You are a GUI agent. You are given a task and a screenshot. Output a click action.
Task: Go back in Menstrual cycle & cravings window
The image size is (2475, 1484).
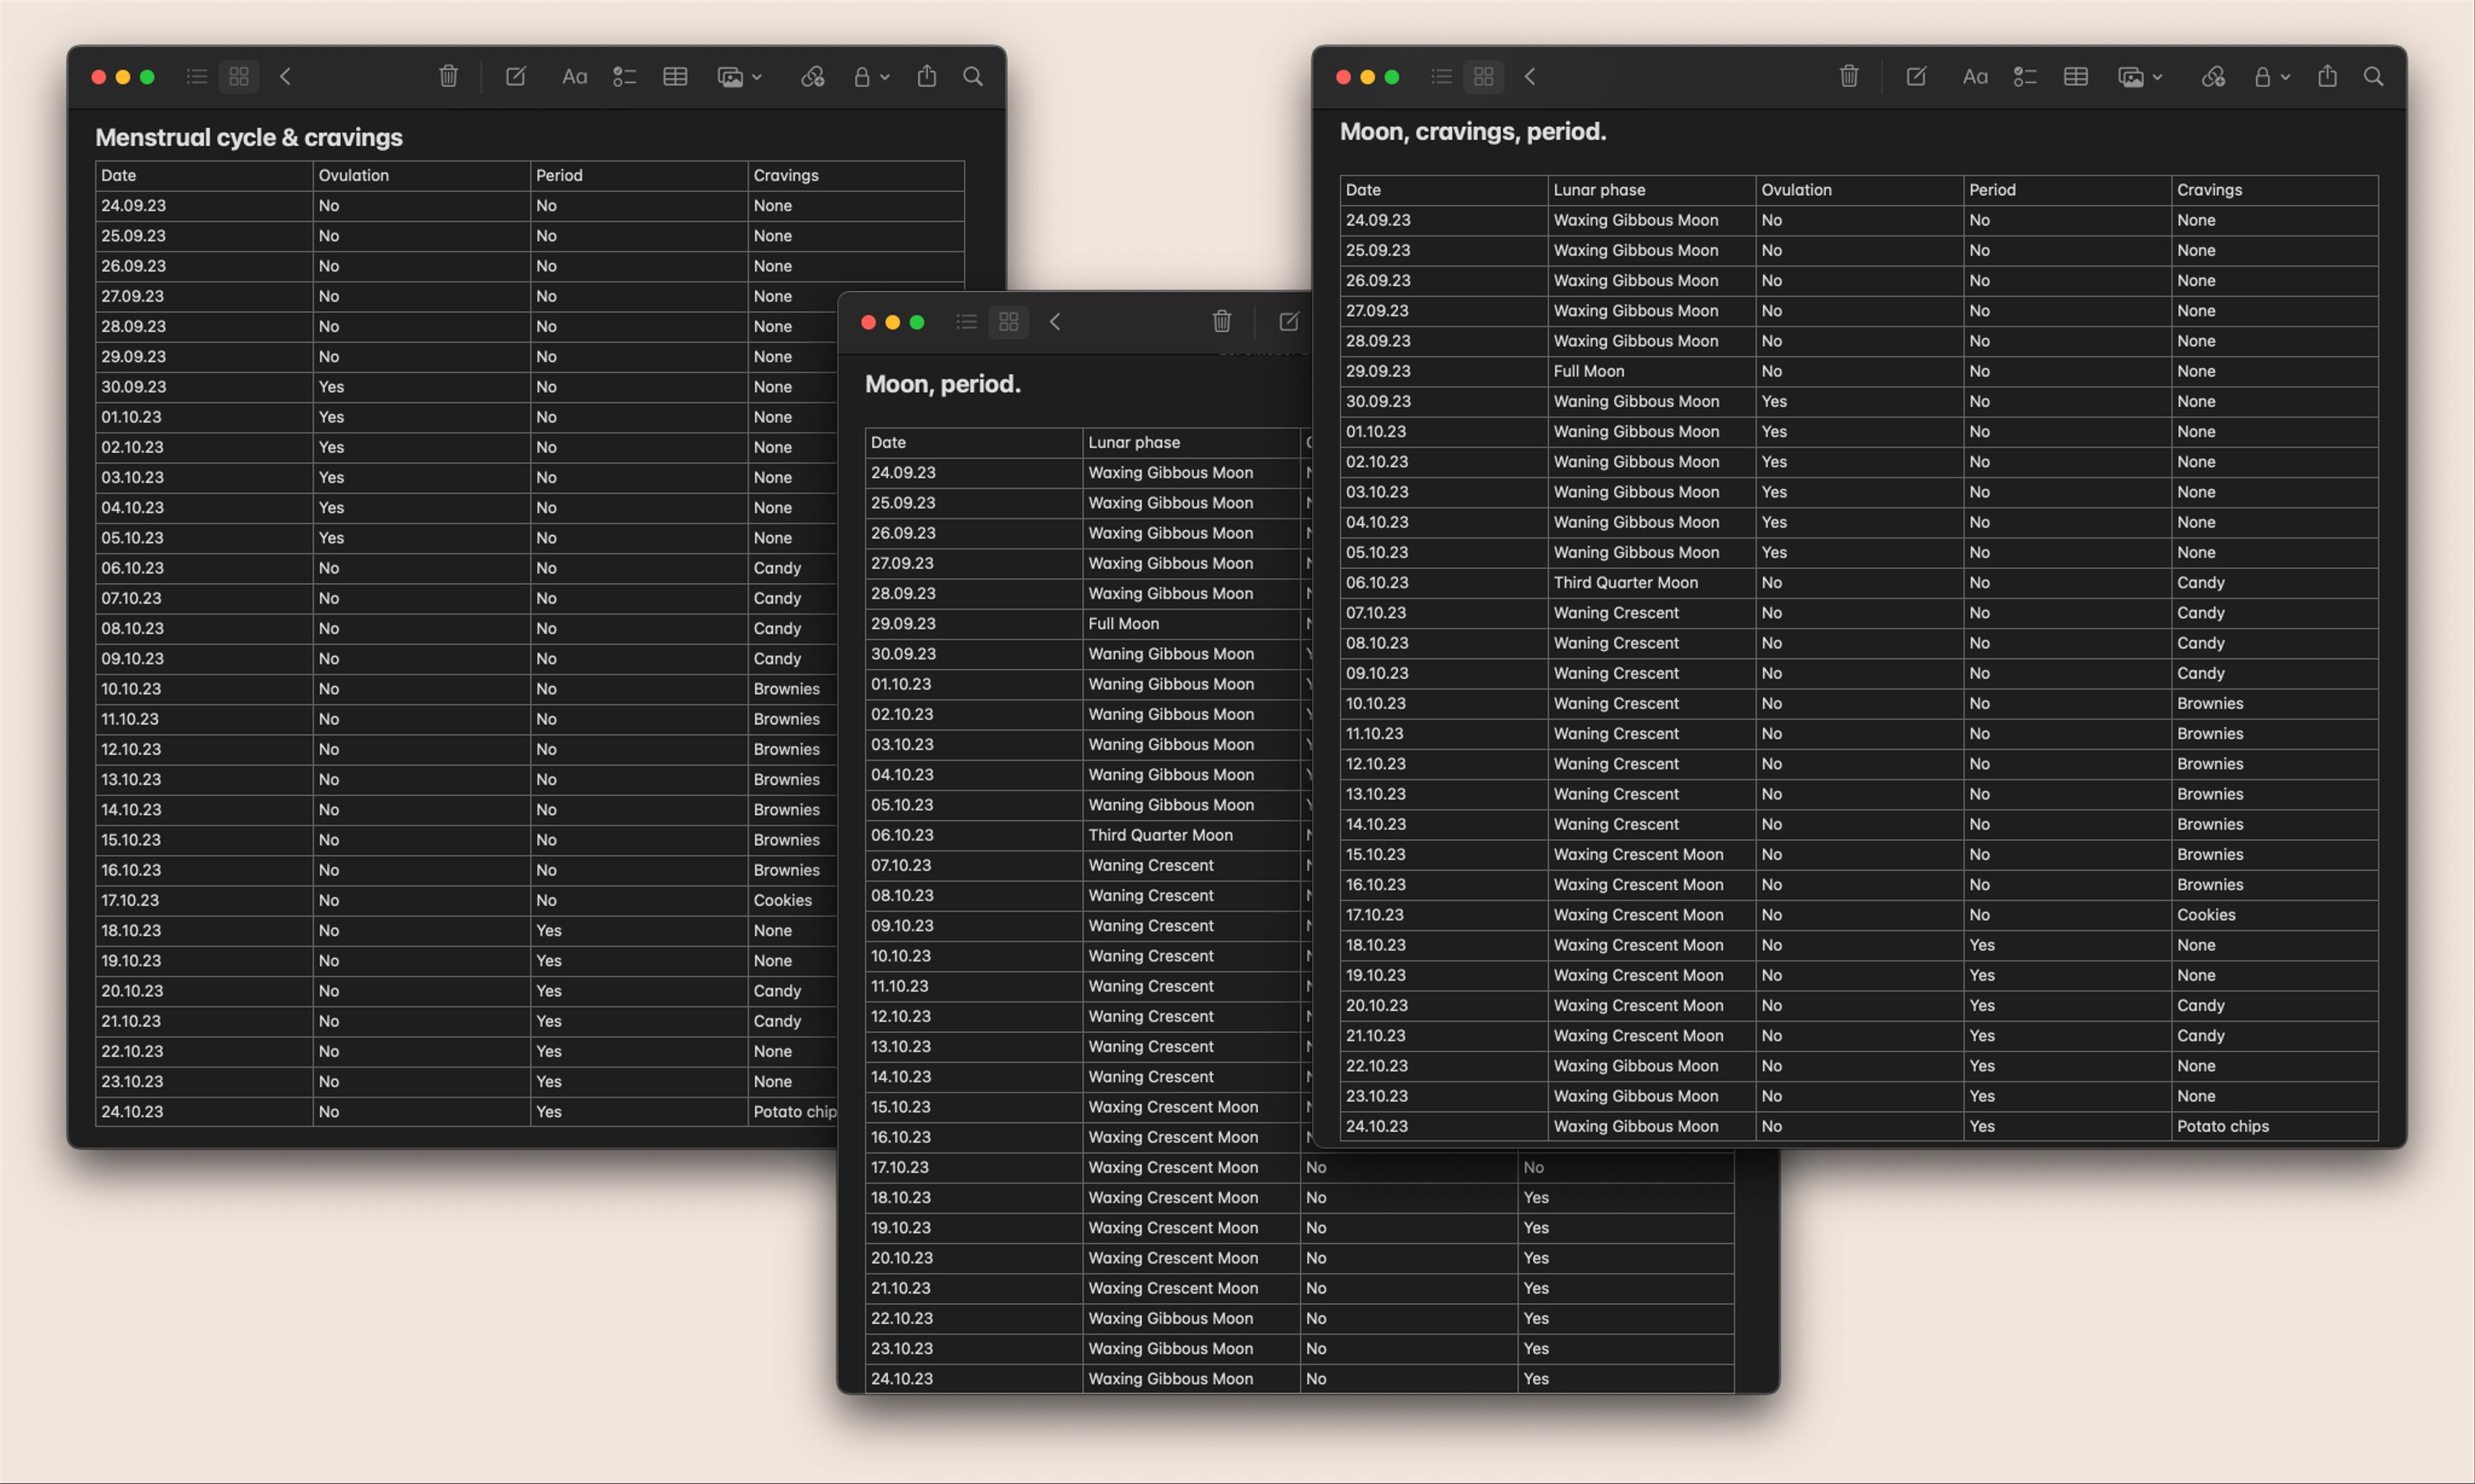tap(286, 77)
